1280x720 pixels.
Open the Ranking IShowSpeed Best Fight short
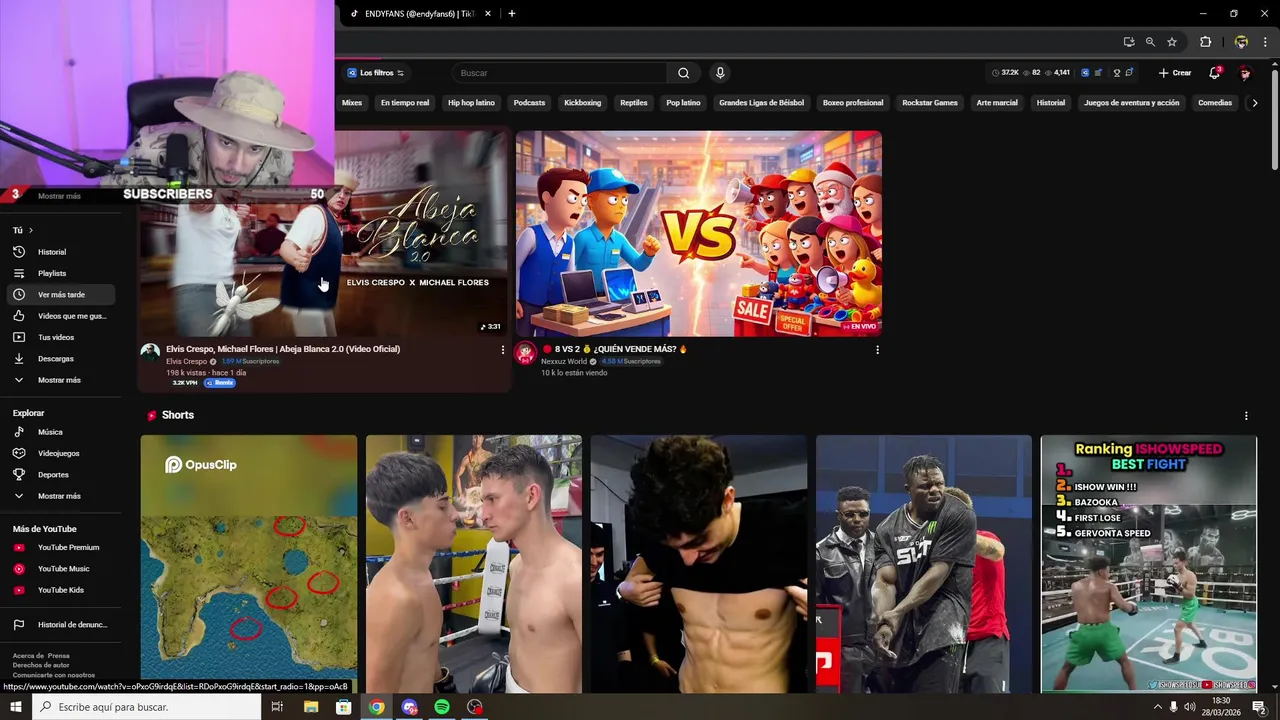tap(1148, 564)
